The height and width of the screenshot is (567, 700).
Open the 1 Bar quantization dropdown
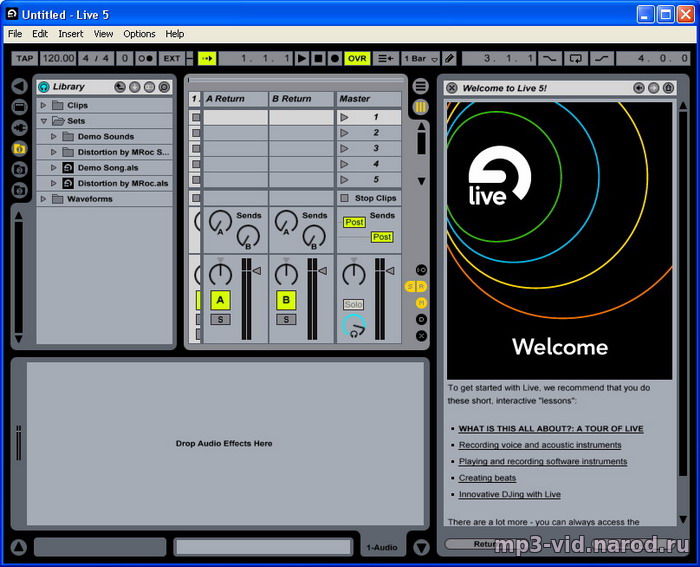point(421,58)
